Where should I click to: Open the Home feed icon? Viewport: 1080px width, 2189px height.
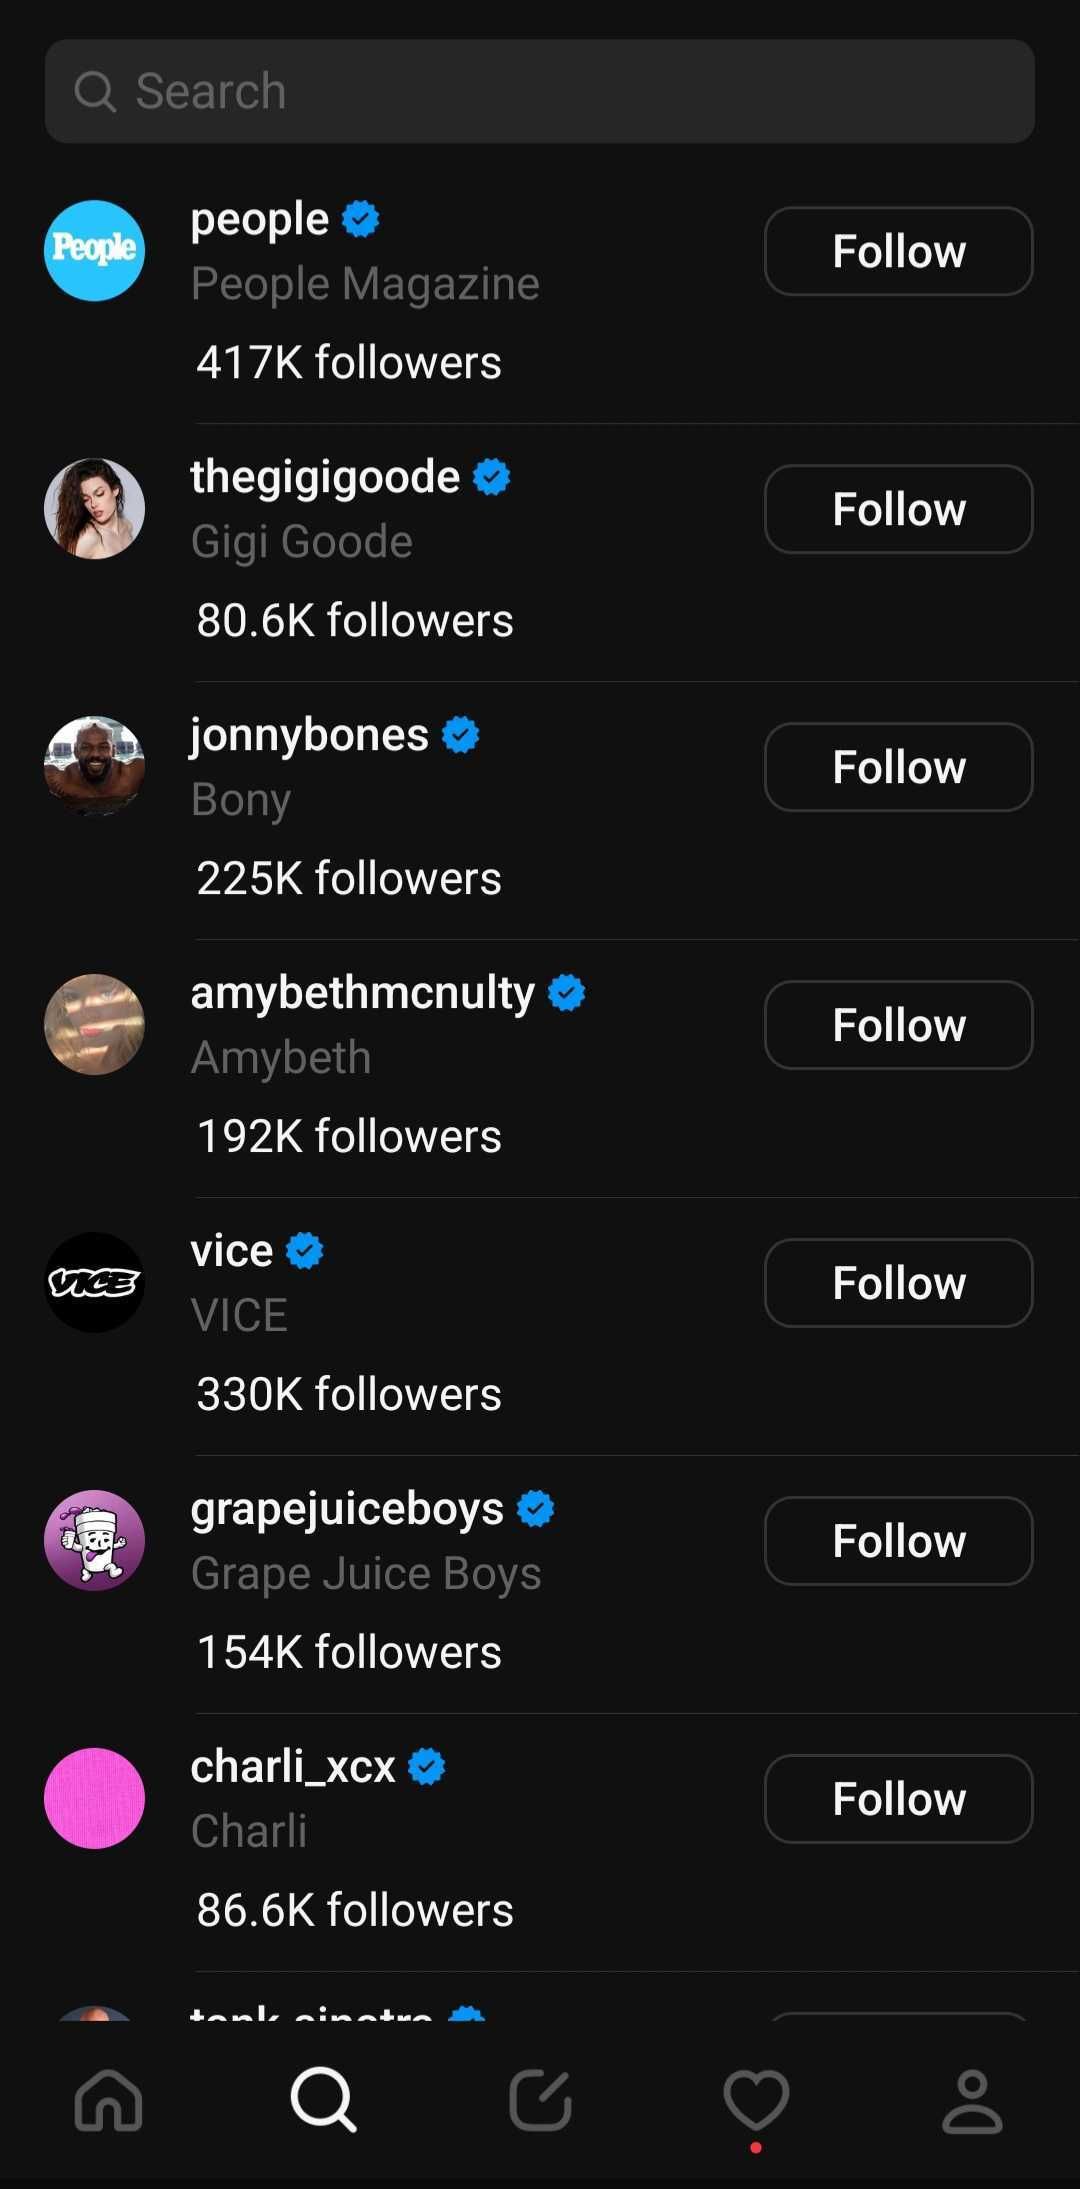coord(108,2100)
